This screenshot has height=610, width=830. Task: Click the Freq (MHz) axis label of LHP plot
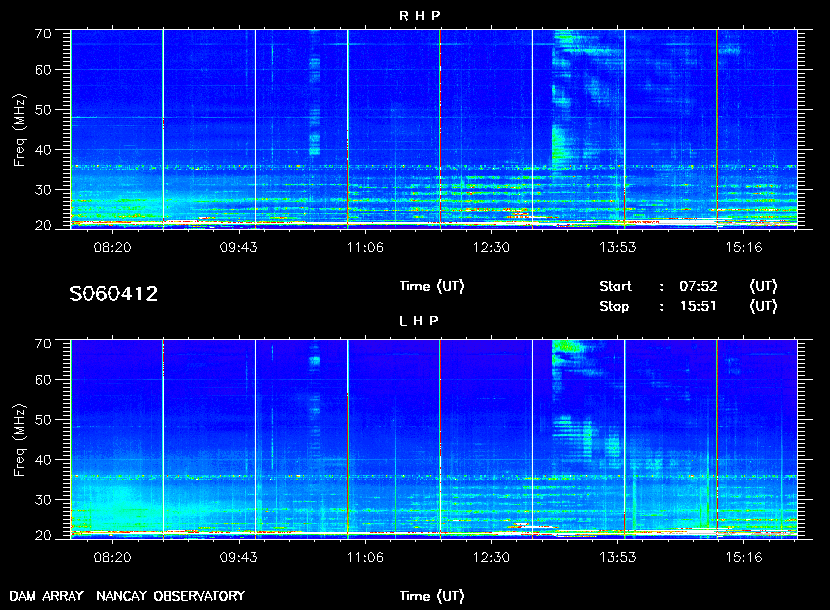pyautogui.click(x=20, y=441)
